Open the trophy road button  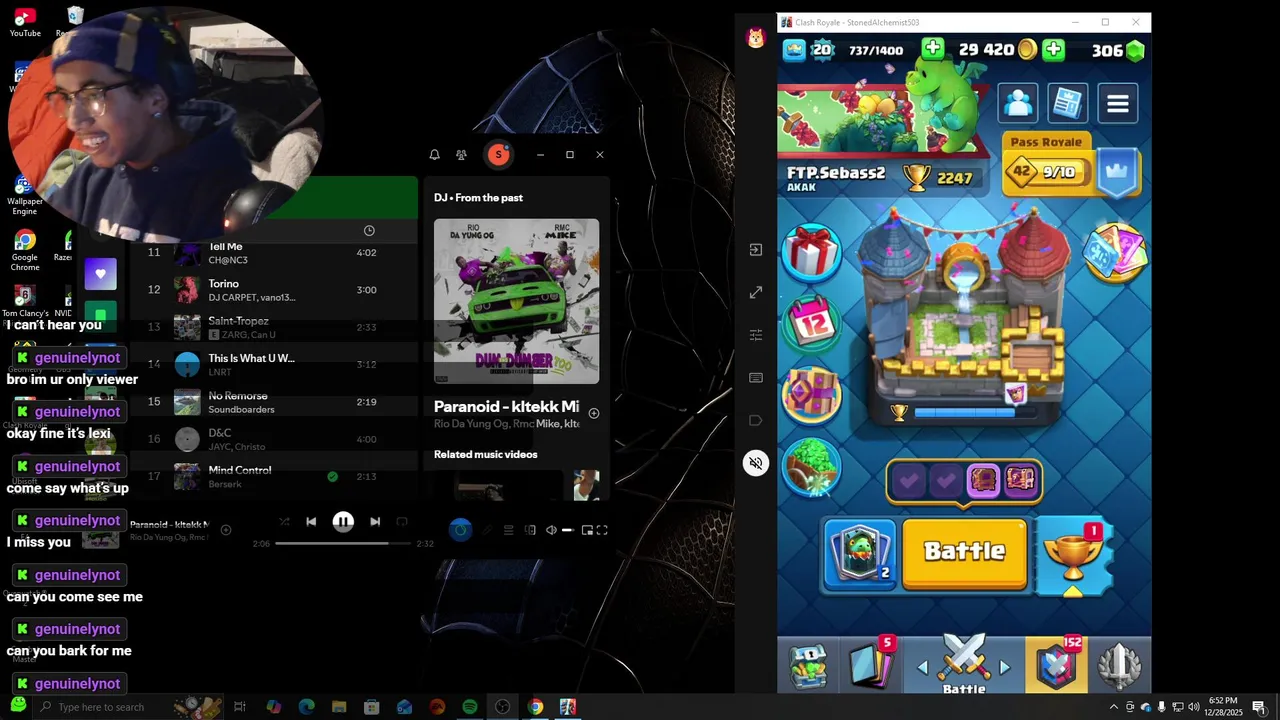1073,557
